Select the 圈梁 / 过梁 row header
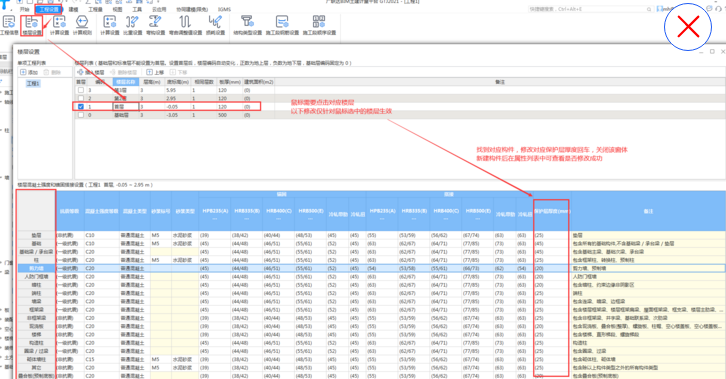Image resolution: width=726 pixels, height=379 pixels. 36,351
